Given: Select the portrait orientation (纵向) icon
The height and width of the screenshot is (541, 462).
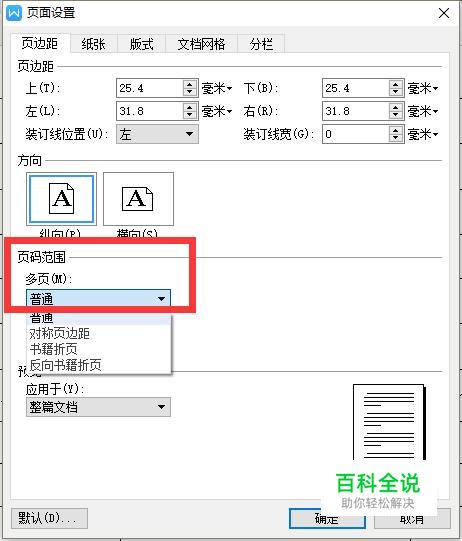Looking at the screenshot, I should 61,199.
